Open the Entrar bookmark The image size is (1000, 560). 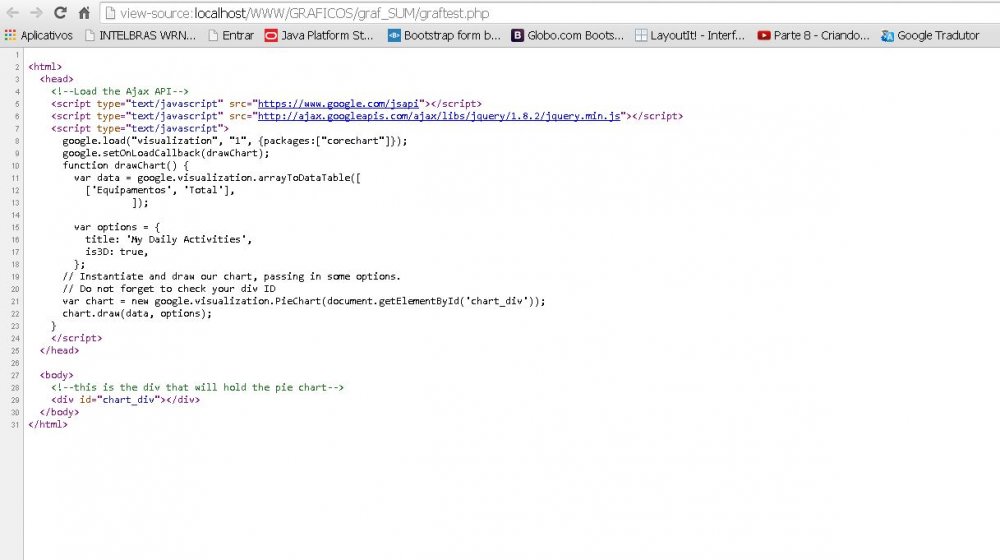coord(230,35)
